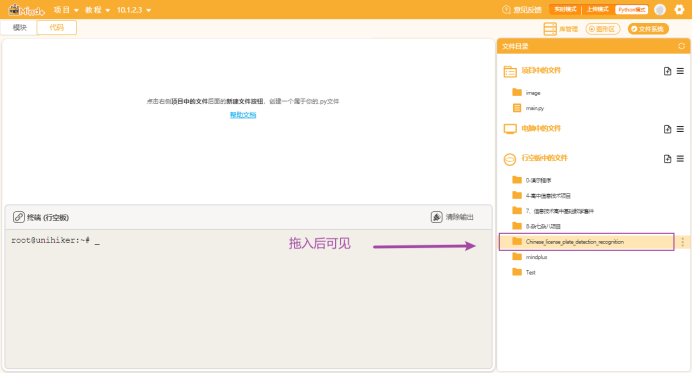Collapse the 行空板中的文件 section
The image size is (692, 373).
pyautogui.click(x=544, y=158)
